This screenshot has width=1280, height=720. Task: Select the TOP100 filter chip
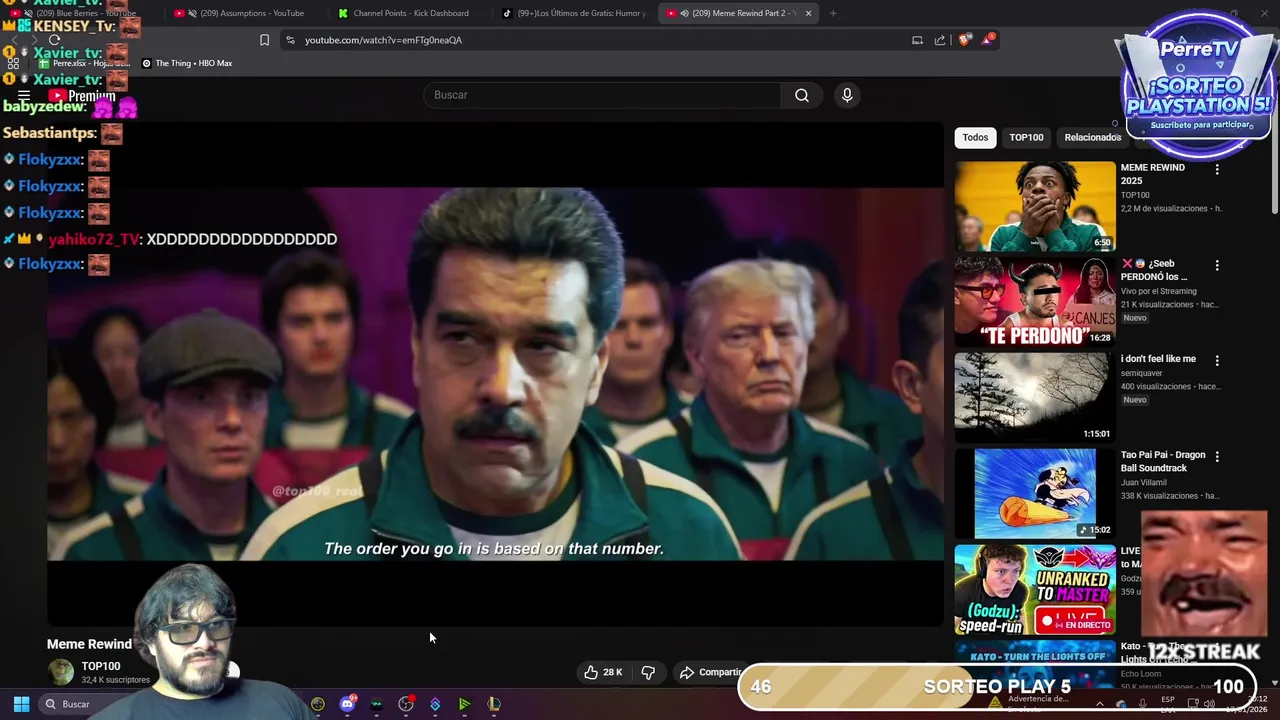1026,138
